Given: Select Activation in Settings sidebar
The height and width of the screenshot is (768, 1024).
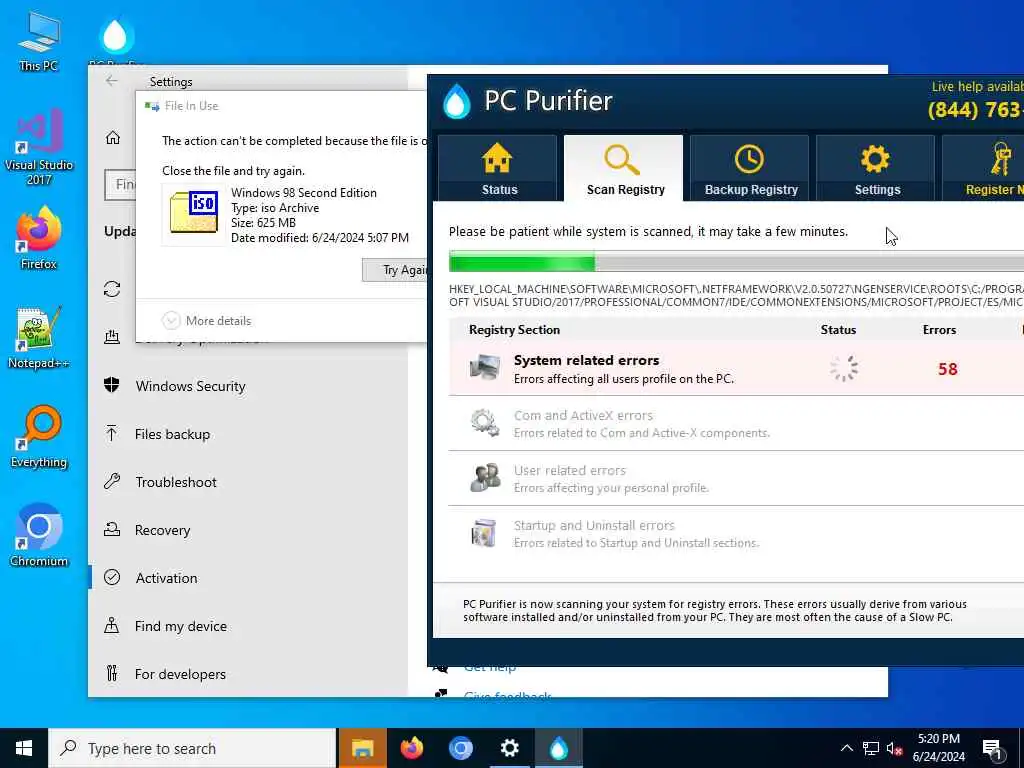Looking at the screenshot, I should pos(248,578).
